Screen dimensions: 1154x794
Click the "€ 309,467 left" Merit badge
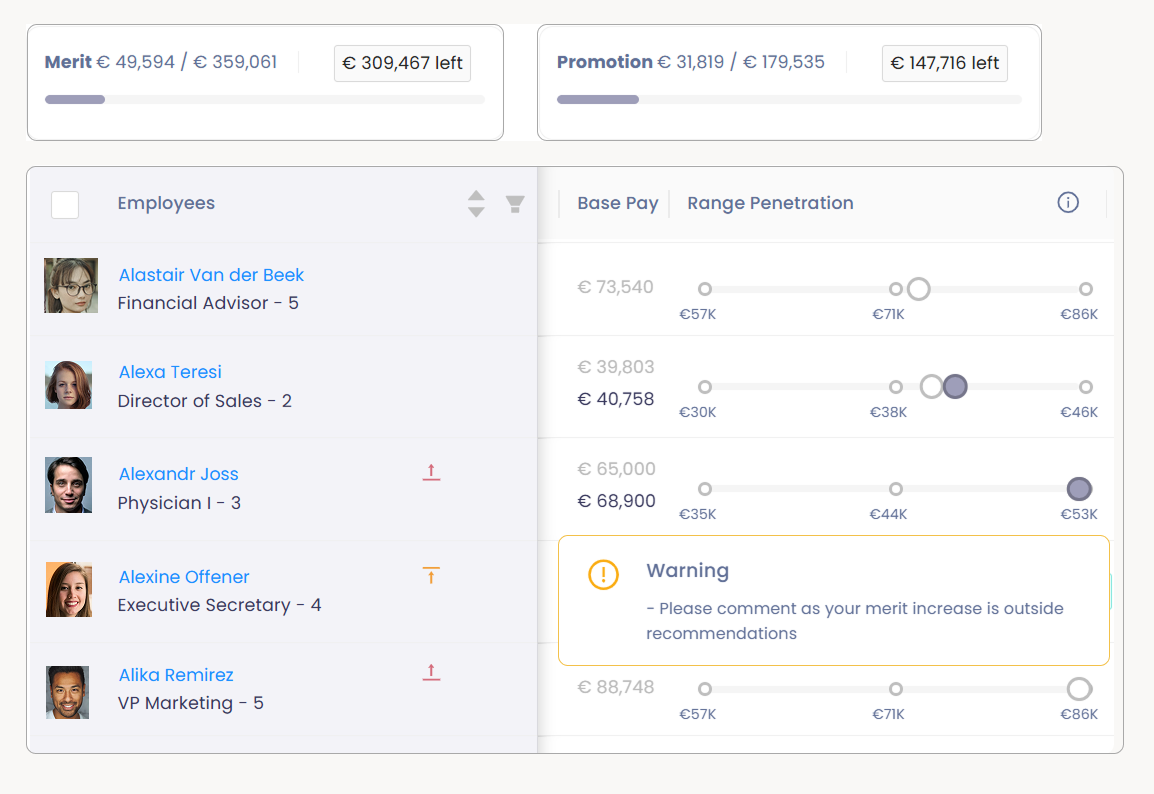coord(402,62)
